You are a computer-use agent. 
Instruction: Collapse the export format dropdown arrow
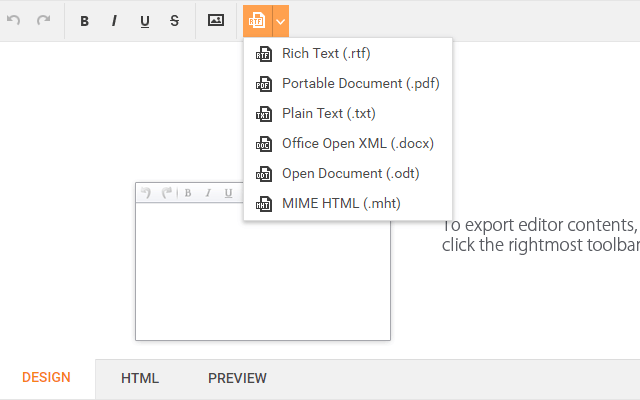point(281,20)
